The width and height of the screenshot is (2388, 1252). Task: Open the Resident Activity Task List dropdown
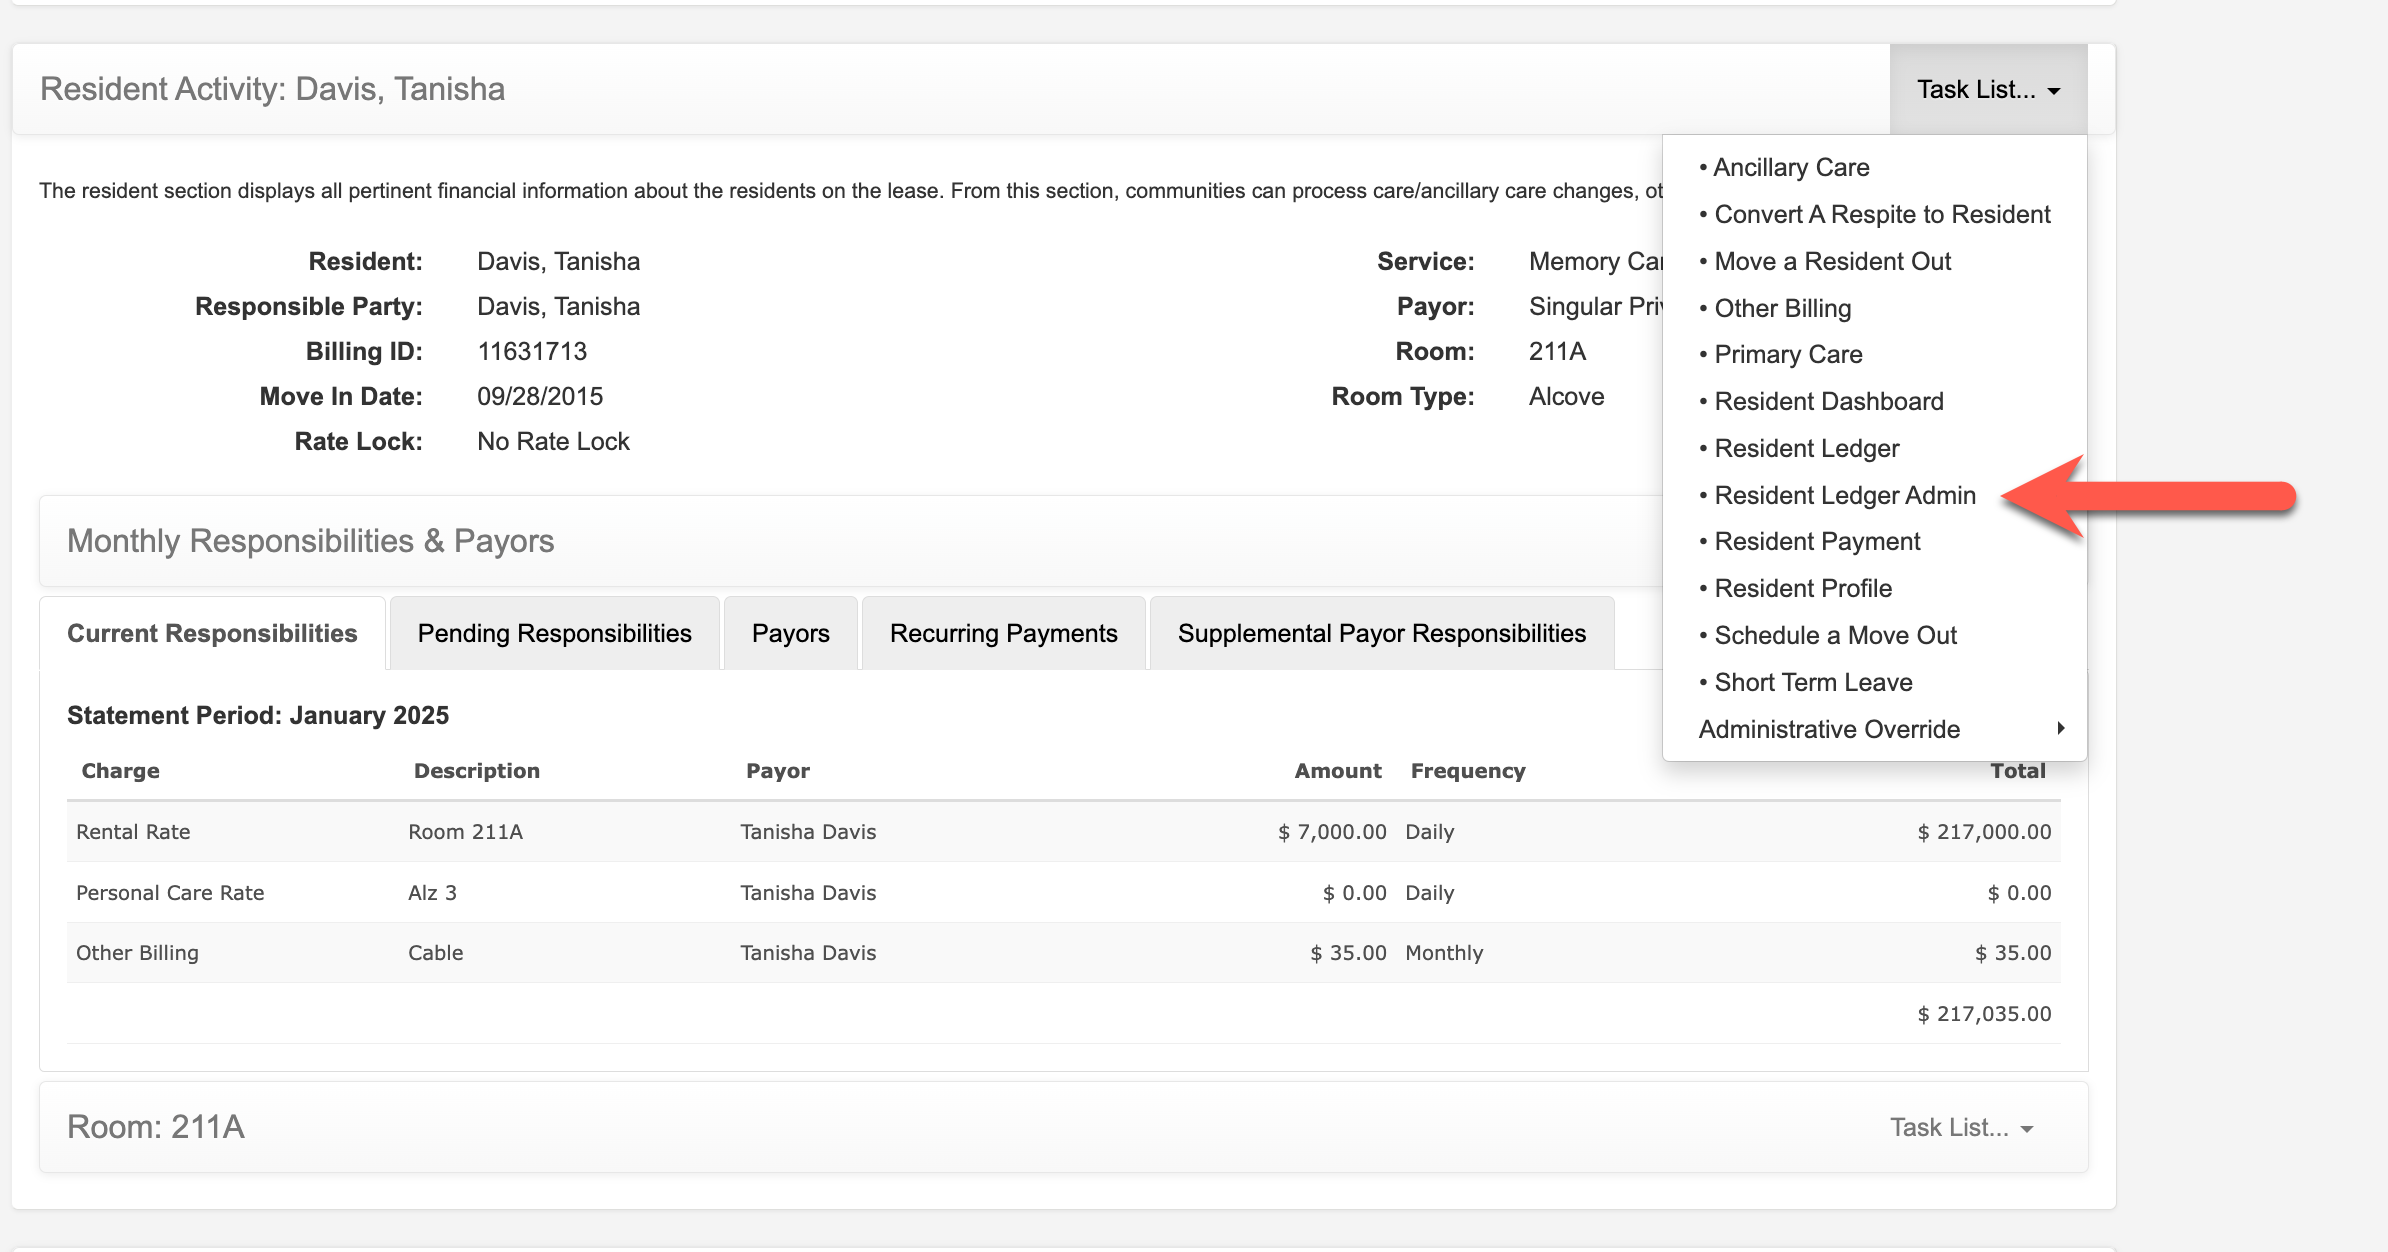click(1987, 90)
